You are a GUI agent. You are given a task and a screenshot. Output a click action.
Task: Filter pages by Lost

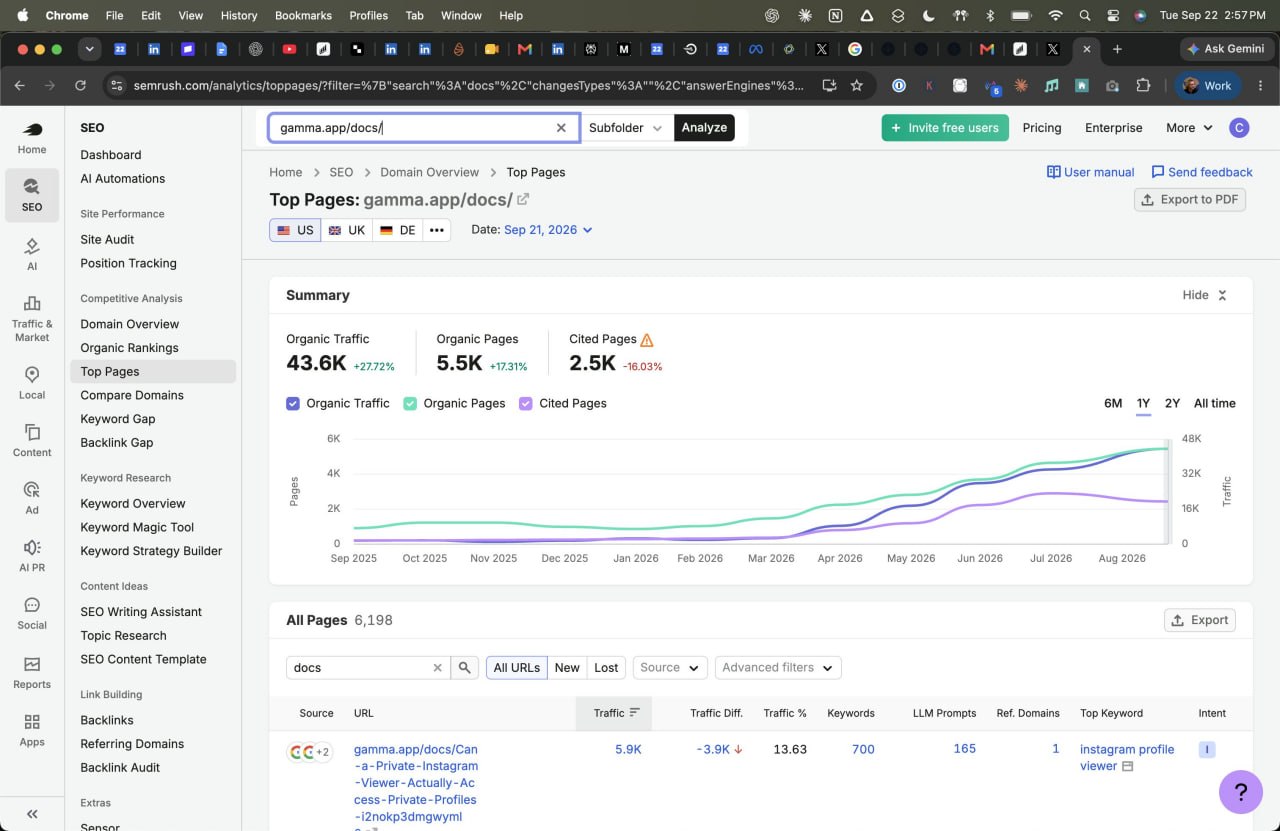point(606,668)
